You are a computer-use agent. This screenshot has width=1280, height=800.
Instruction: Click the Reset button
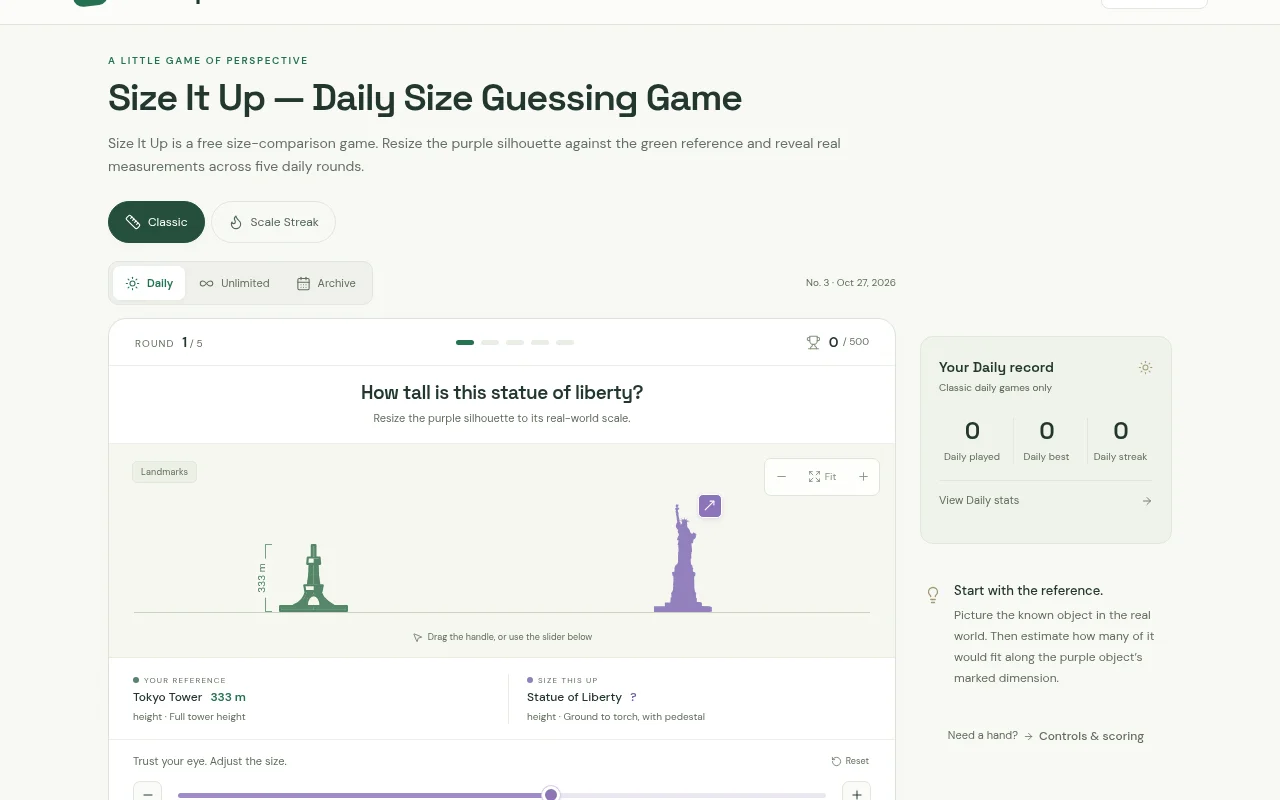coord(850,761)
